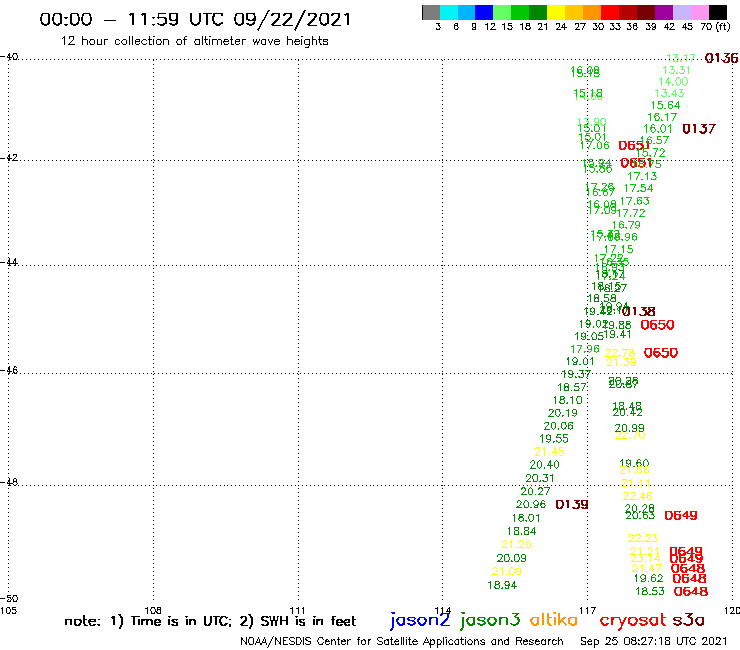740x650 pixels.
Task: Select the jason3 satellite legend label
Action: pyautogui.click(x=490, y=620)
